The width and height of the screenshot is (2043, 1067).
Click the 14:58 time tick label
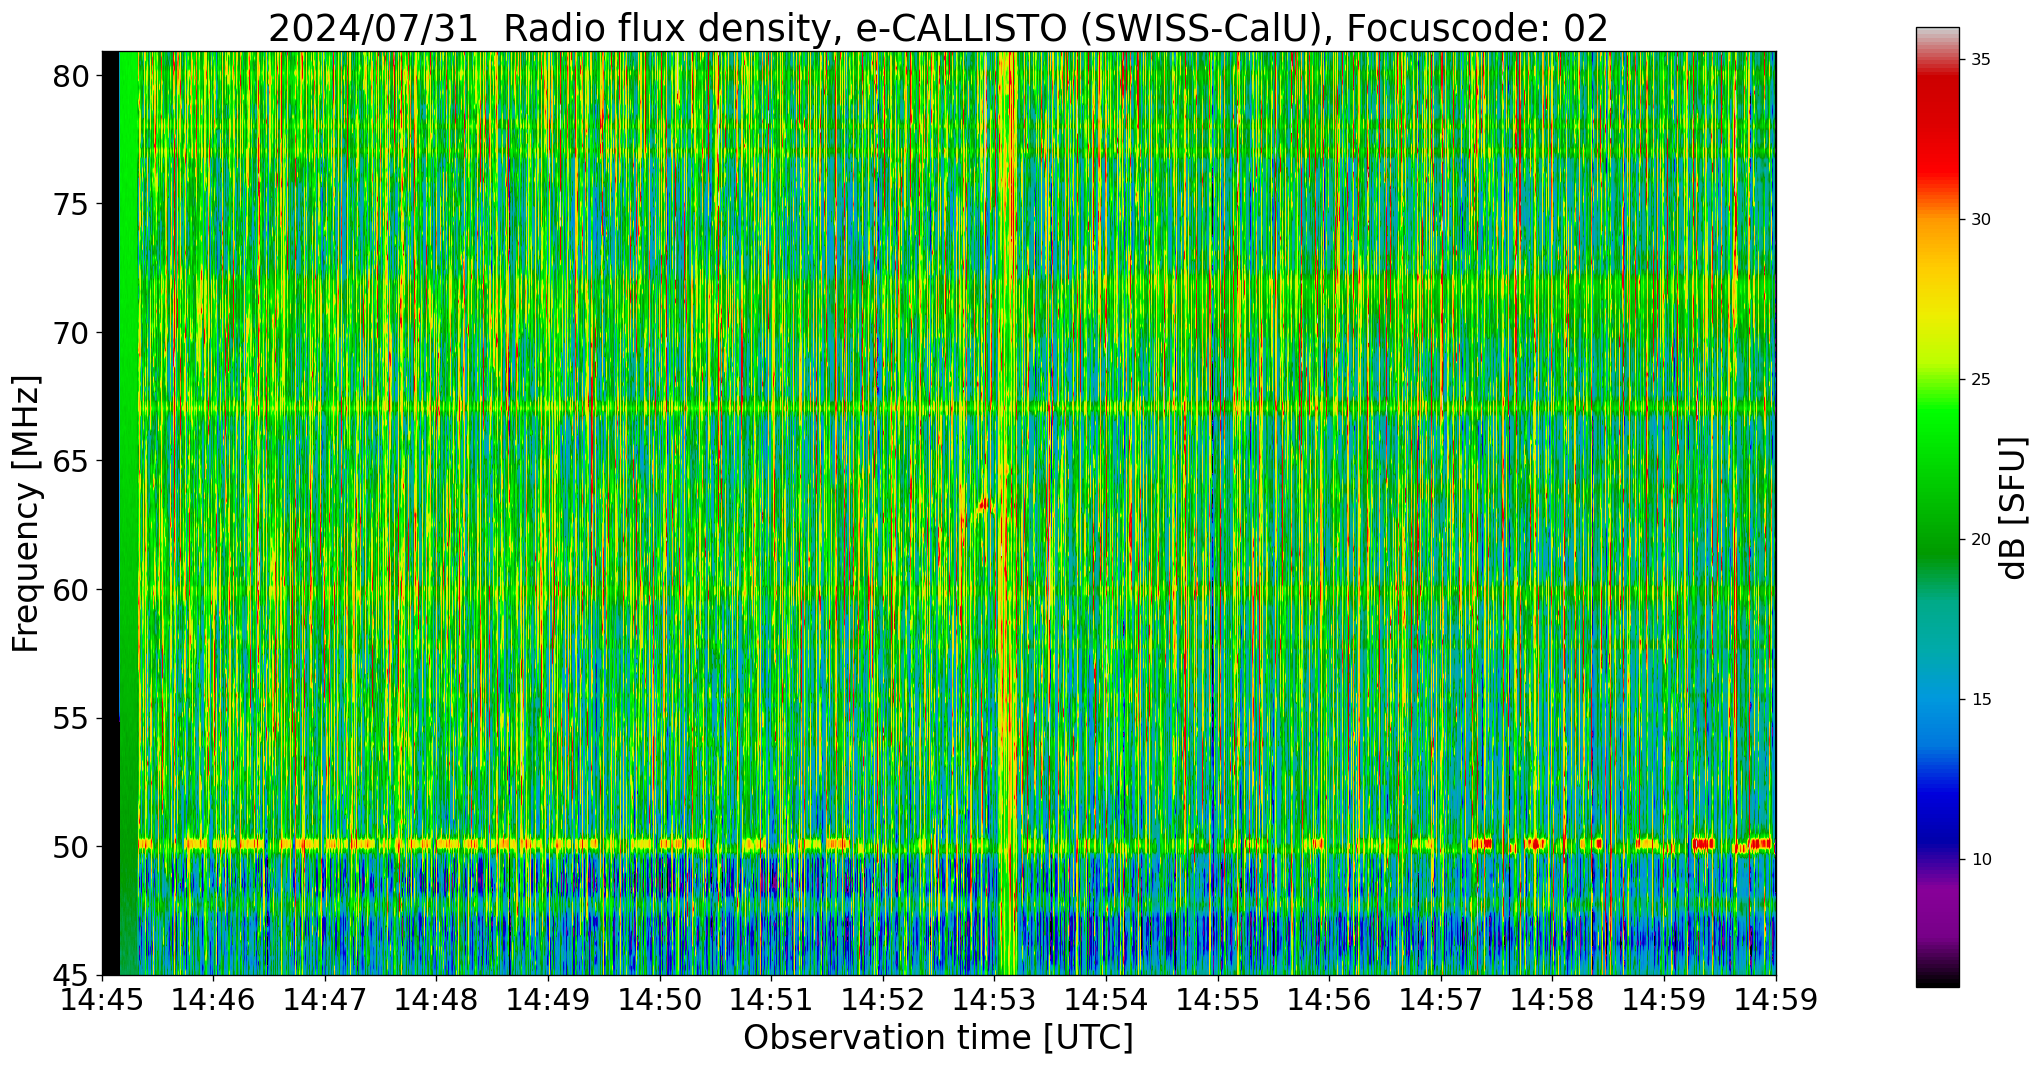tap(1552, 999)
